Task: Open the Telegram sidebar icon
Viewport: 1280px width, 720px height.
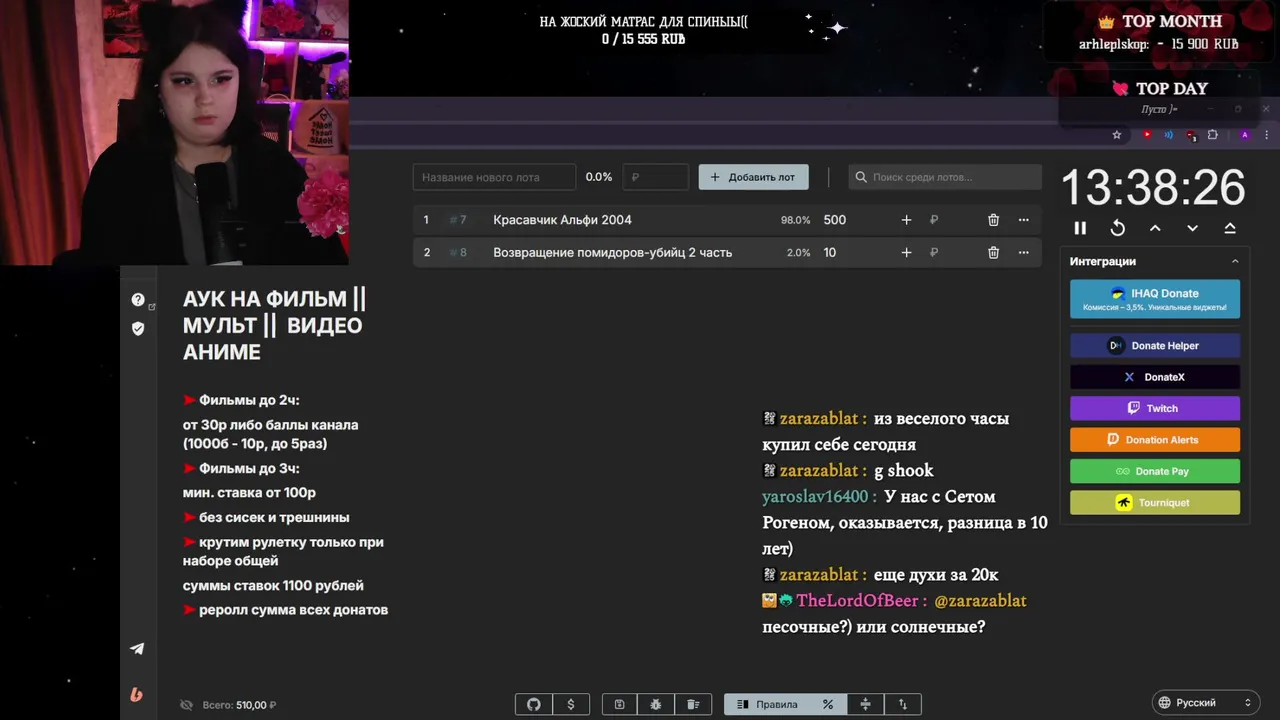Action: [137, 648]
